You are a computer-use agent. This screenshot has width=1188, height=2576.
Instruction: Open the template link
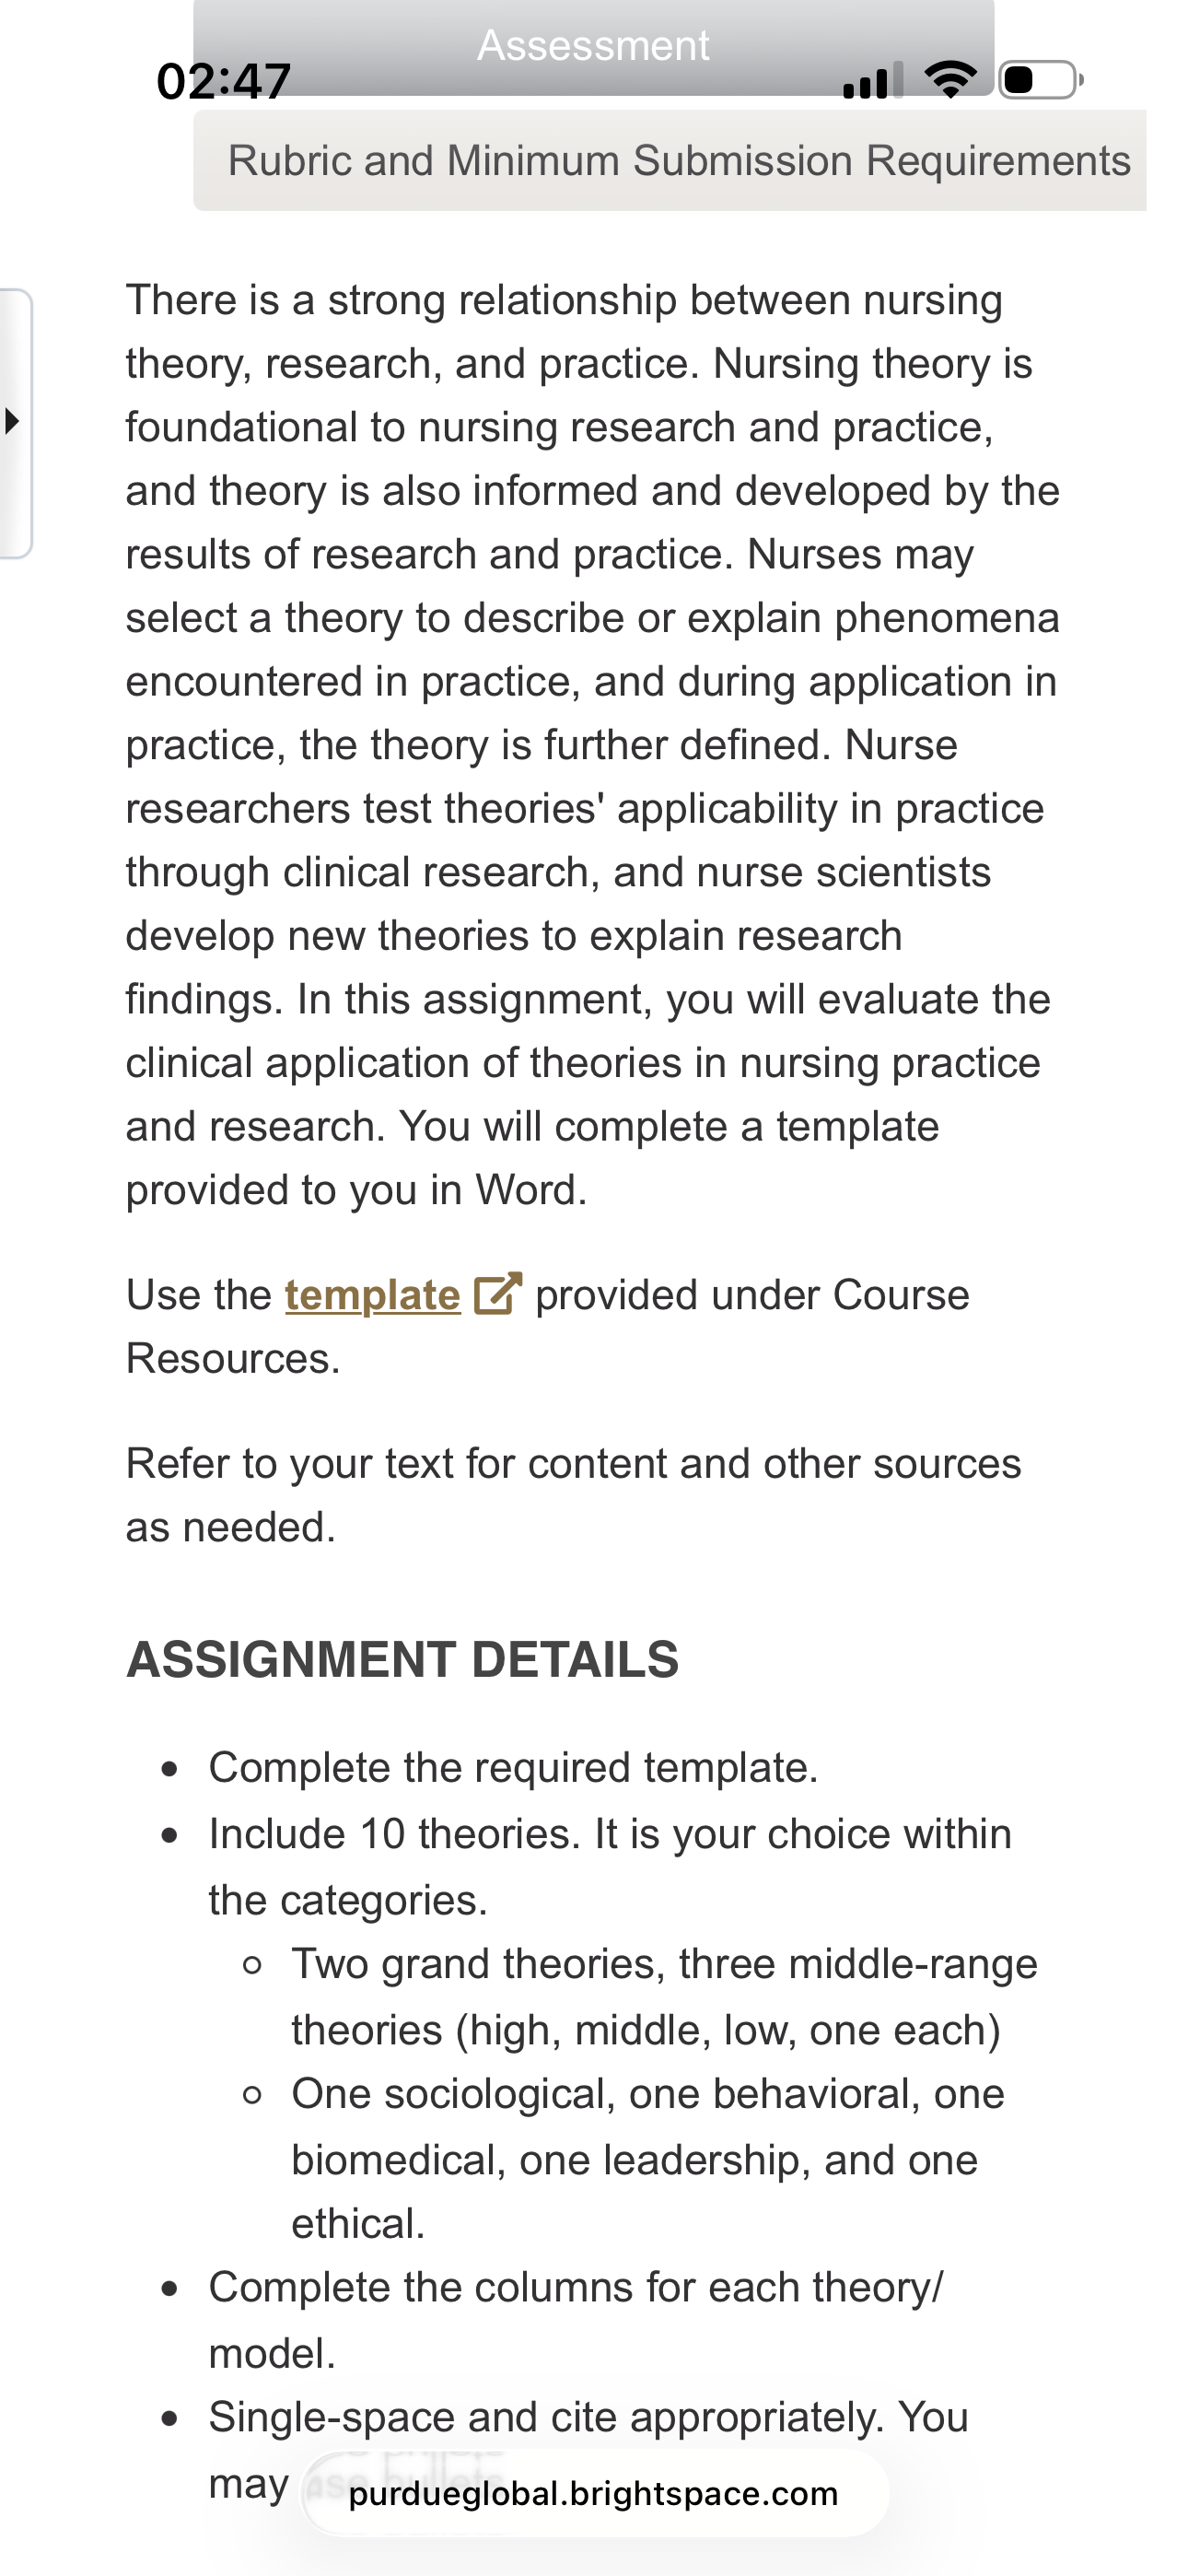372,1295
